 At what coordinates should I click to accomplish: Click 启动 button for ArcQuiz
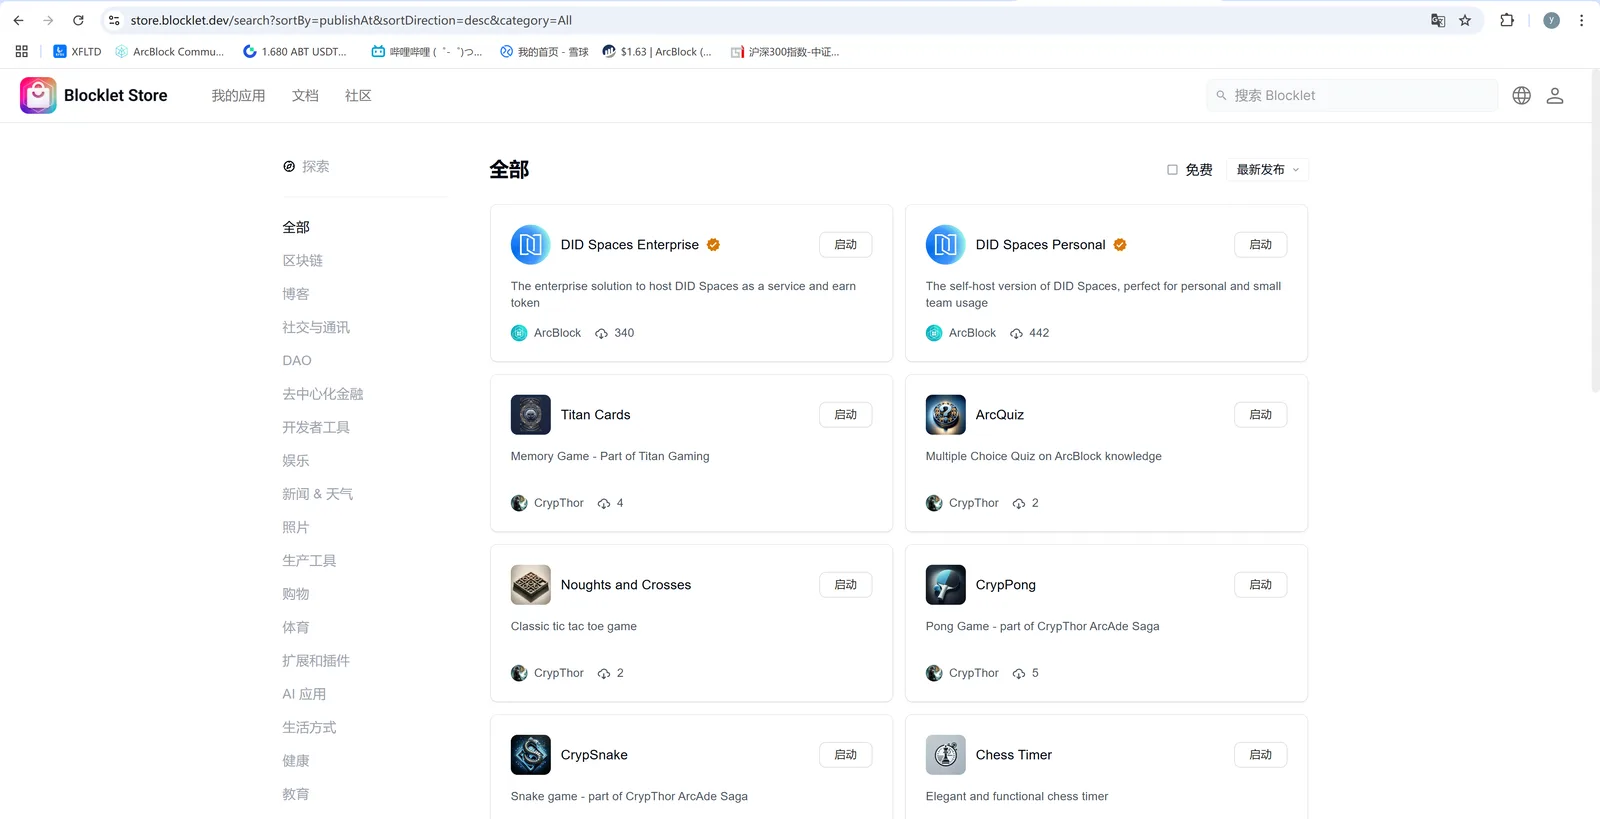pos(1261,415)
